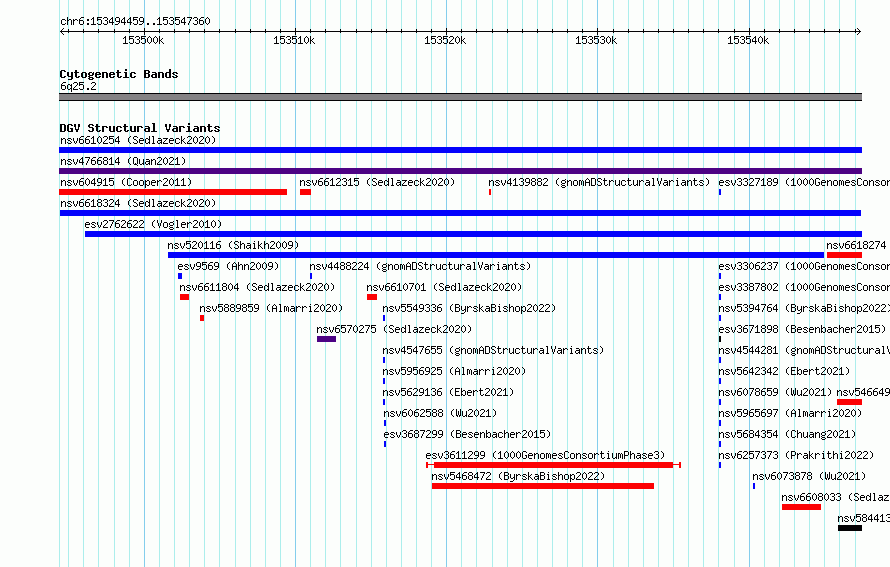This screenshot has height=567, width=890.
Task: Select nsv6612315 (Sedlazeck2020) label
Action: coord(377,182)
